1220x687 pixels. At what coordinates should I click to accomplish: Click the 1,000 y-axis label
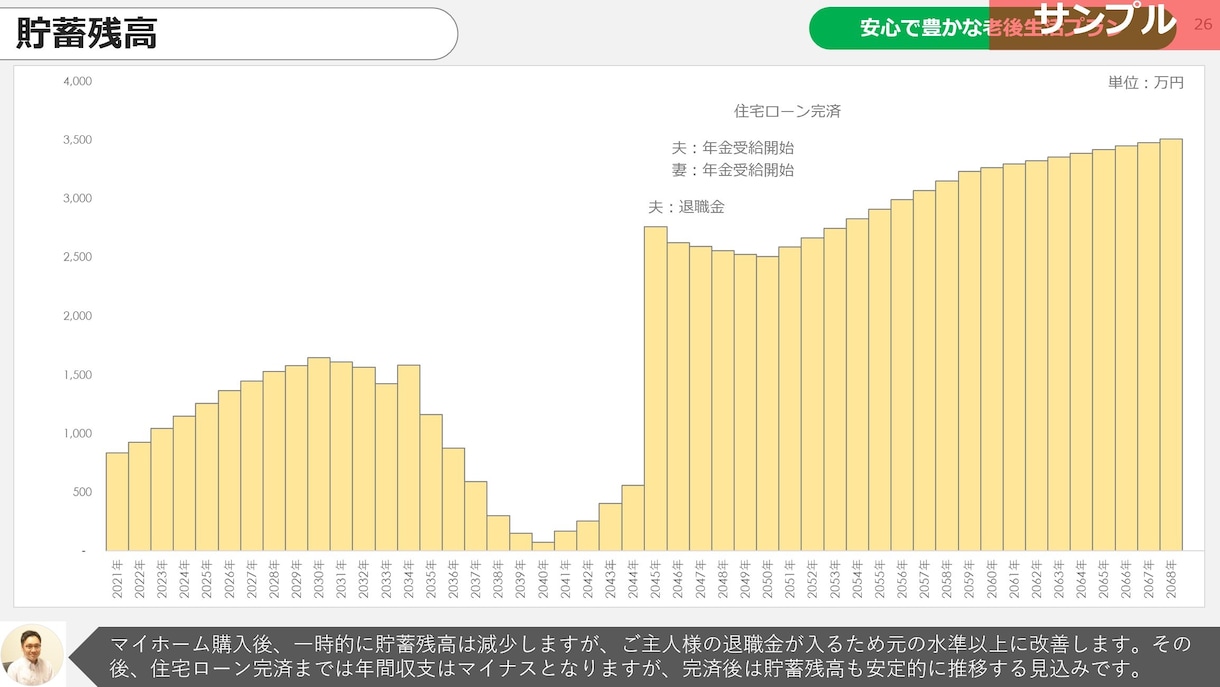[x=77, y=433]
